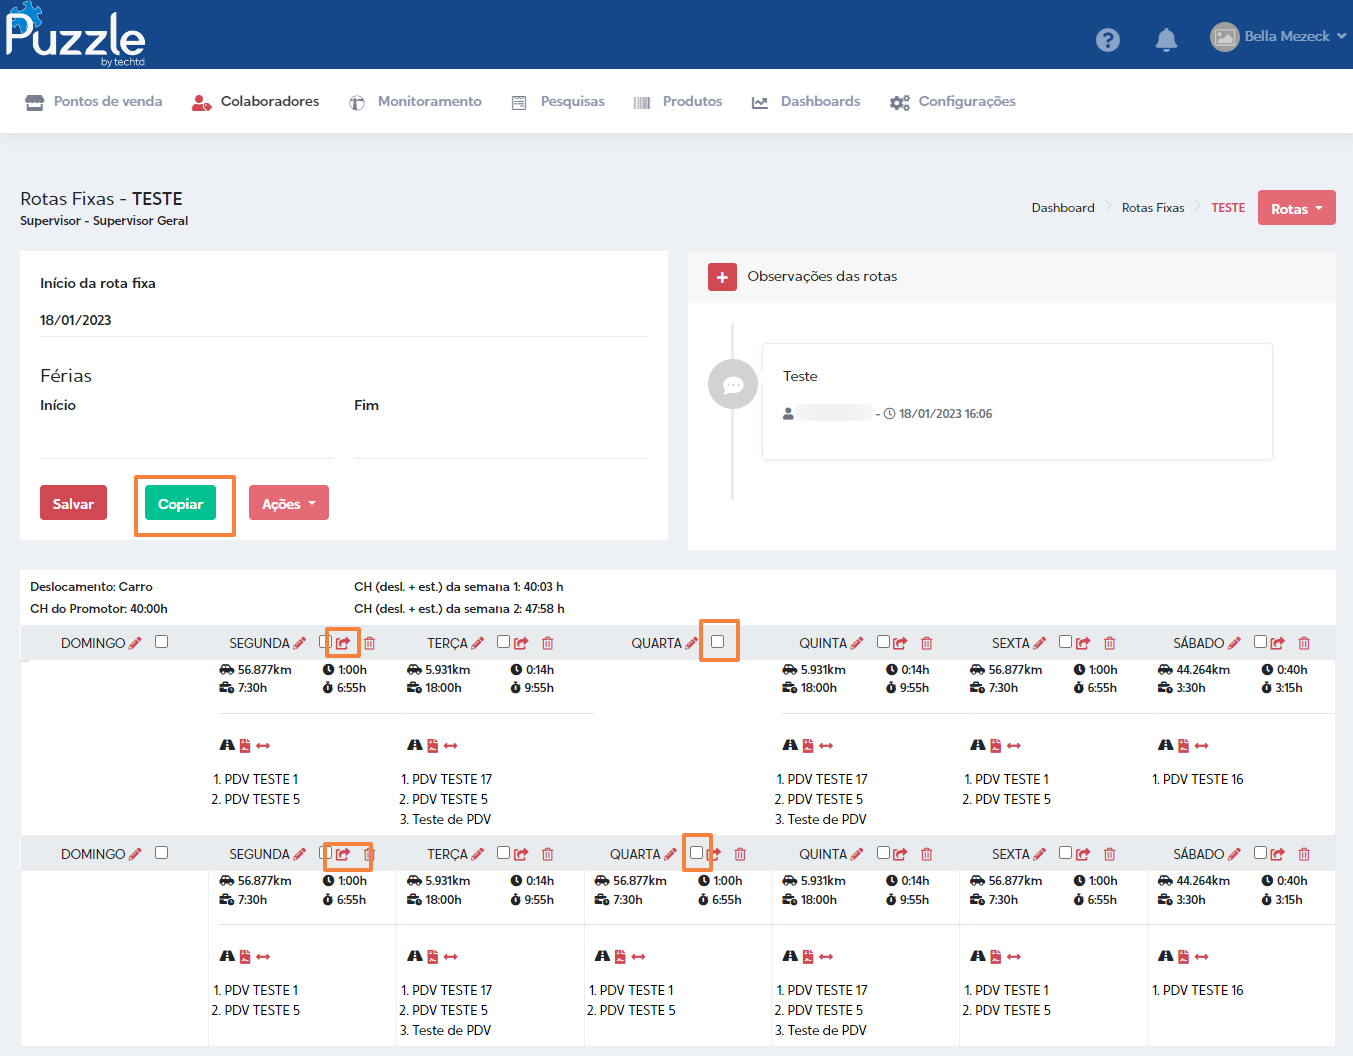Click 'CH do Promotor: 40:00h' text

[99, 609]
